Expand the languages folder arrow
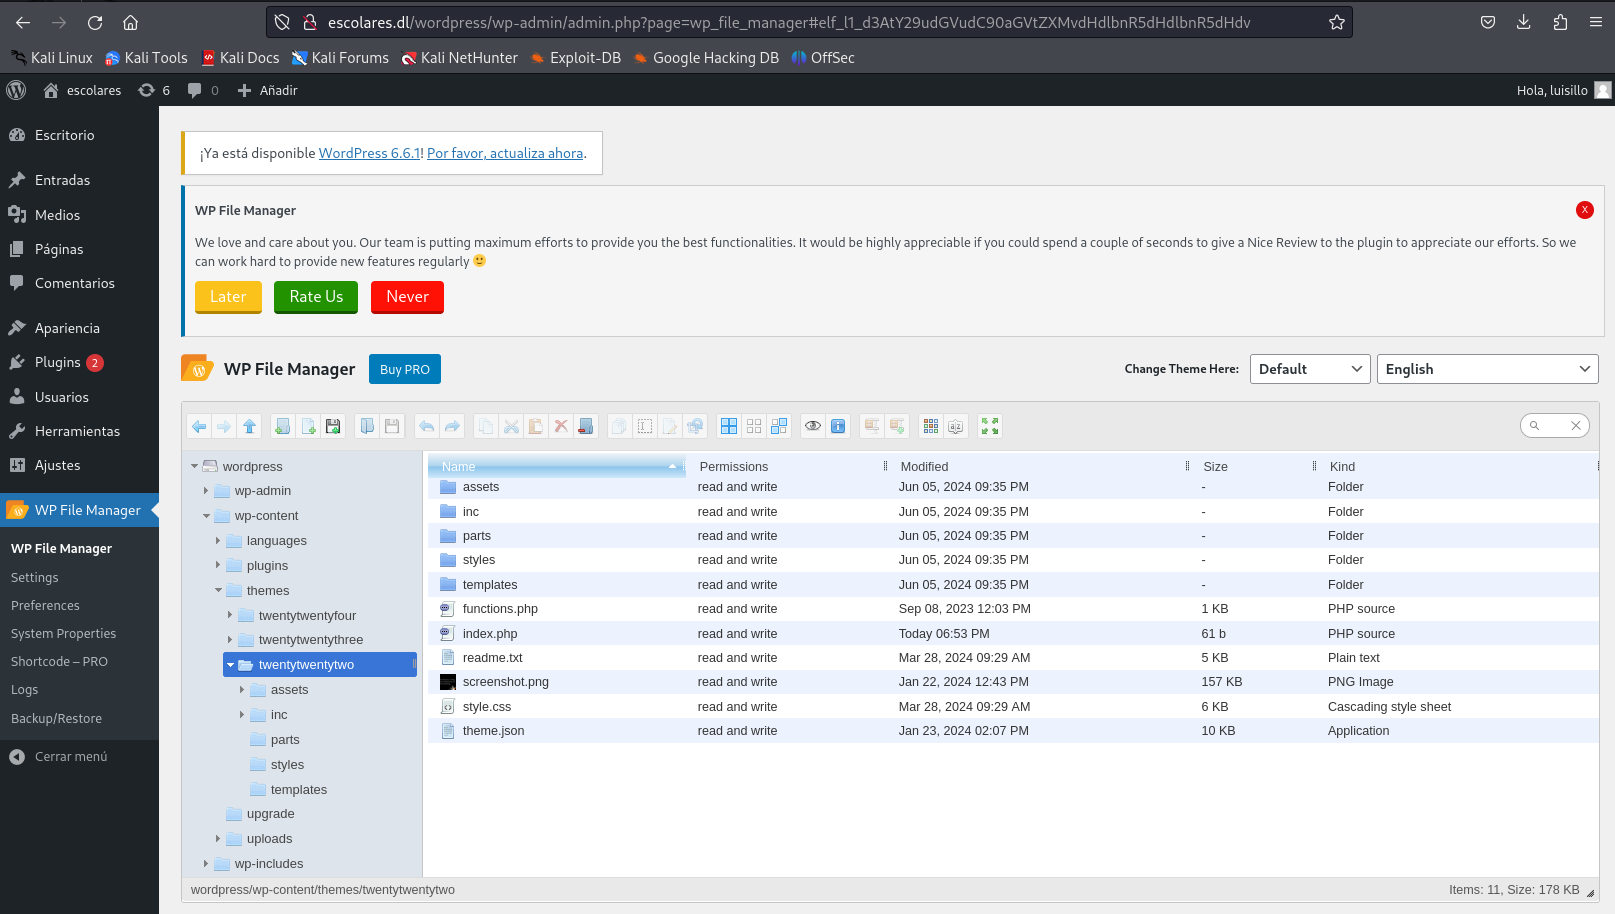1615x914 pixels. [x=218, y=541]
